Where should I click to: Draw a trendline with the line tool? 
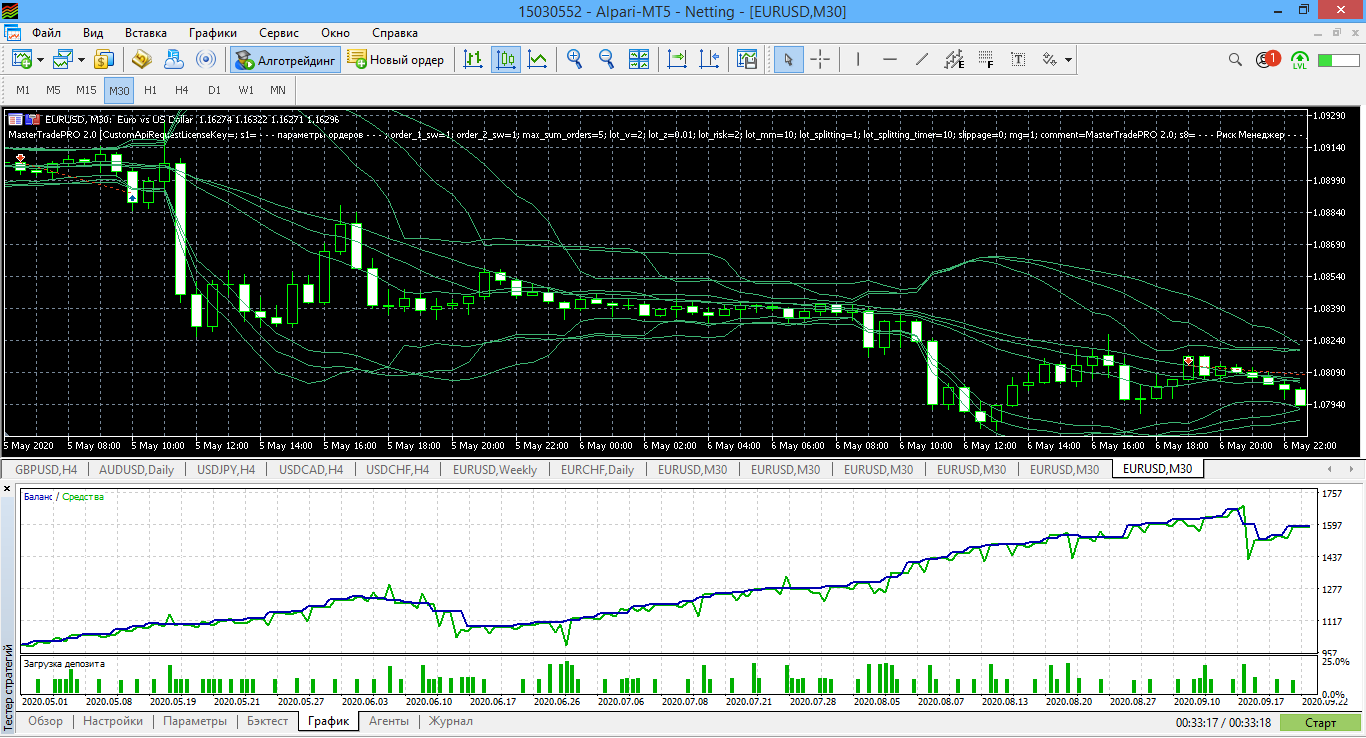tap(922, 60)
